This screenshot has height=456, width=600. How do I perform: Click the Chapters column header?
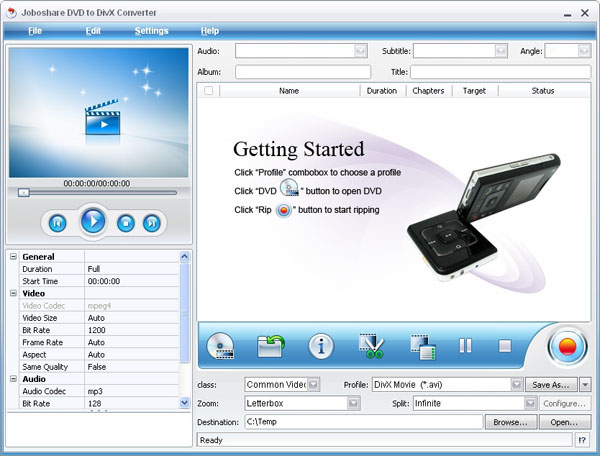click(429, 91)
